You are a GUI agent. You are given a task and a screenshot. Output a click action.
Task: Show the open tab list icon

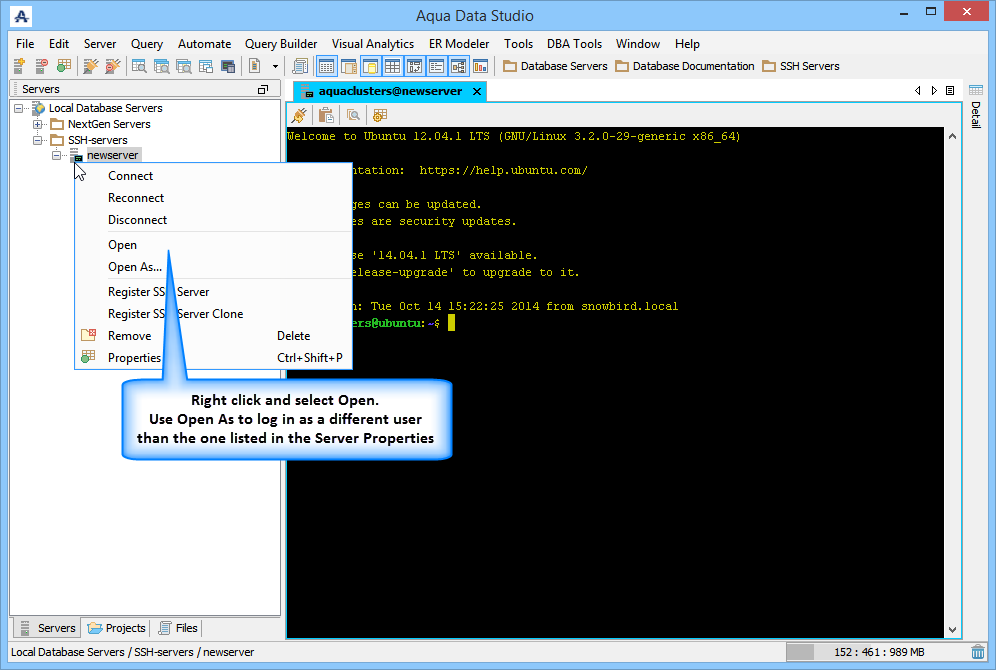tap(950, 91)
